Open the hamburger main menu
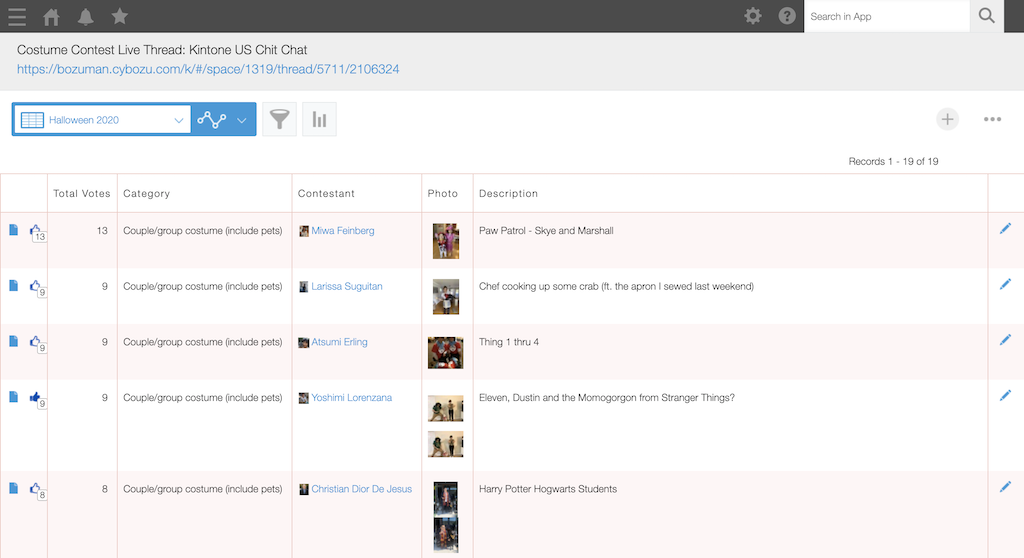Screen dimensions: 1024x558 pos(16,16)
